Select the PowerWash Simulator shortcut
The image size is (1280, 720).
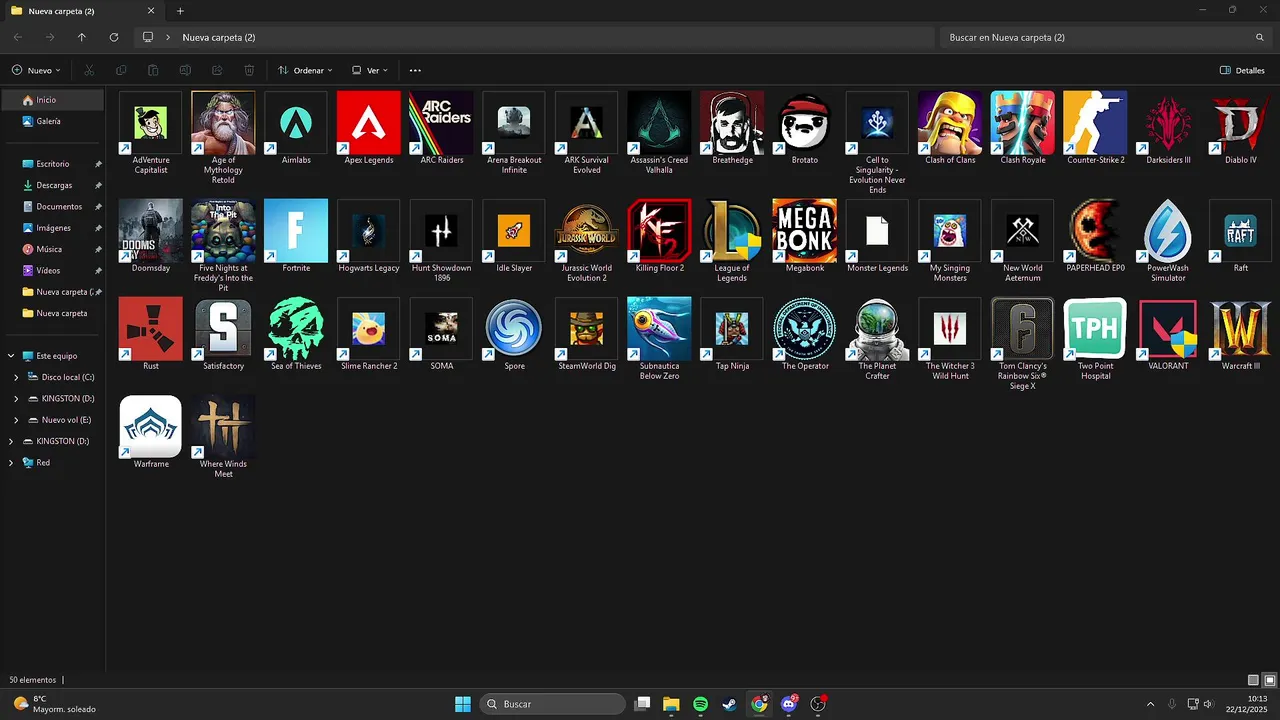click(1168, 231)
